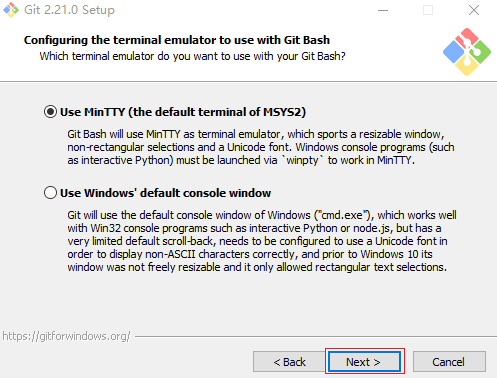This screenshot has height=378, width=497.
Task: Click the "Use MinTTY (the default terminal of MSYS2)" label
Action: click(x=183, y=112)
